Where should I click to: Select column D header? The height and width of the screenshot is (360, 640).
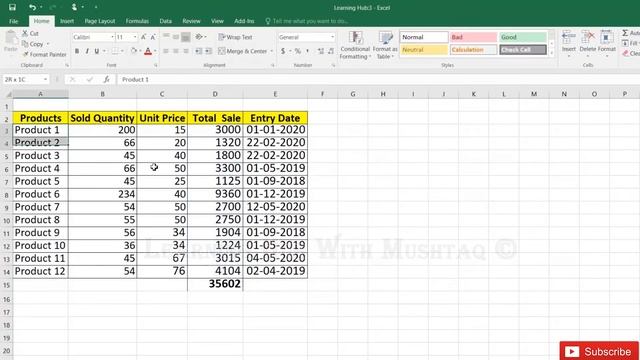pyautogui.click(x=215, y=94)
